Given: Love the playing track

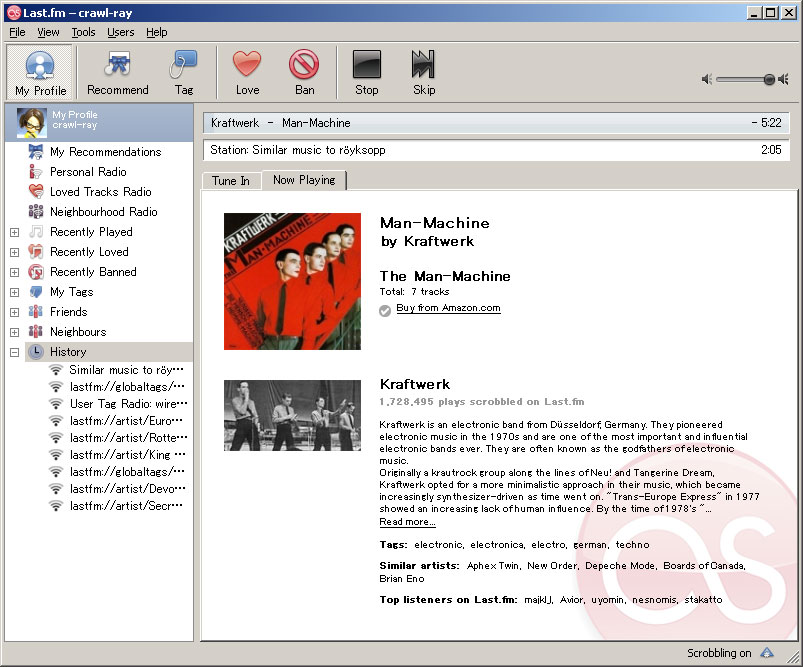Looking at the screenshot, I should pos(247,72).
